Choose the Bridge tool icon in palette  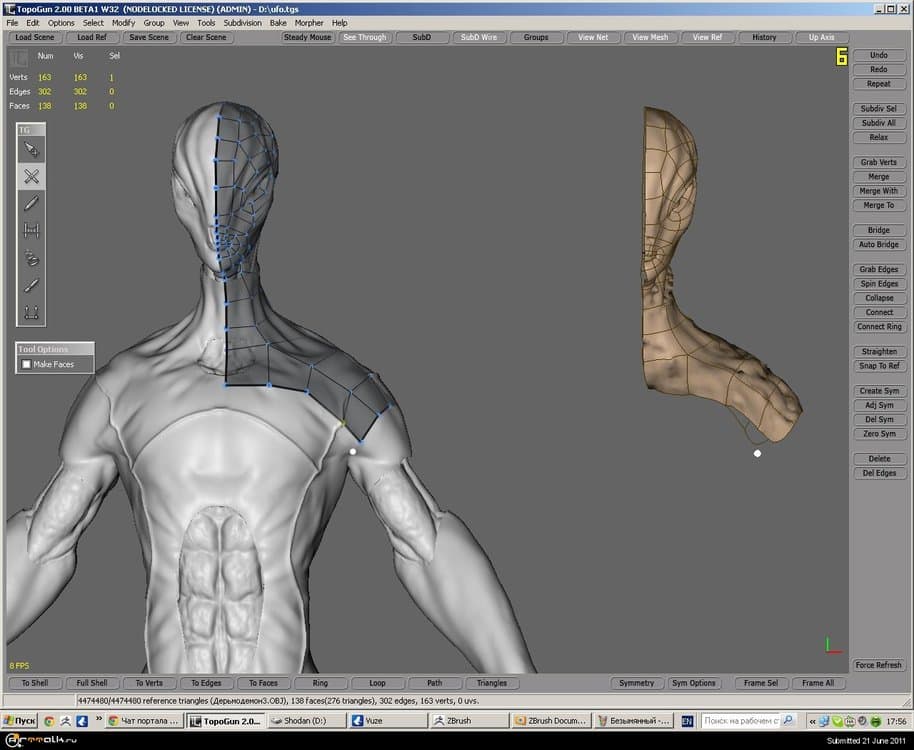point(31,230)
